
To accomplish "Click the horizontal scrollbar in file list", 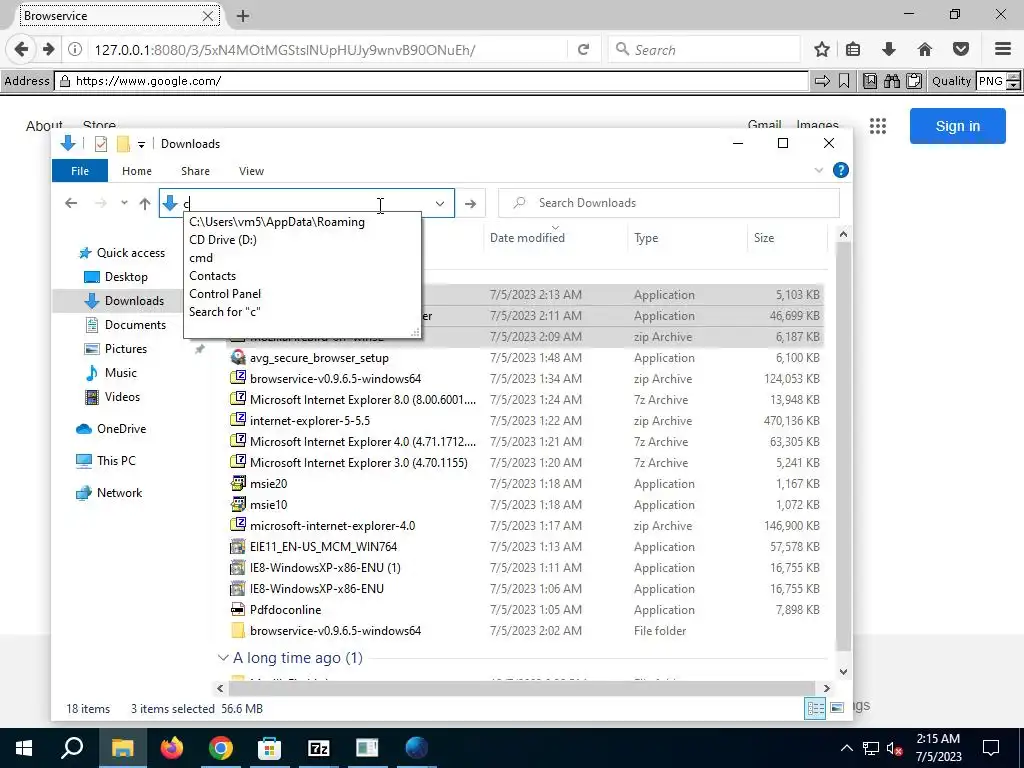I will point(522,688).
